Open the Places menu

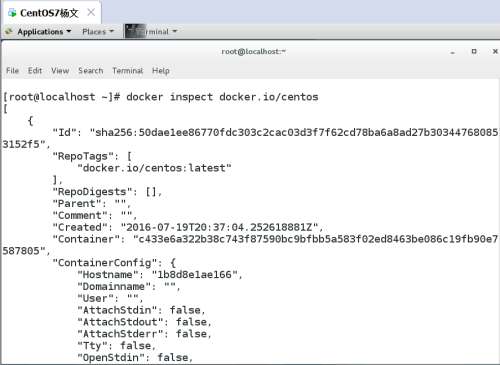coord(98,32)
